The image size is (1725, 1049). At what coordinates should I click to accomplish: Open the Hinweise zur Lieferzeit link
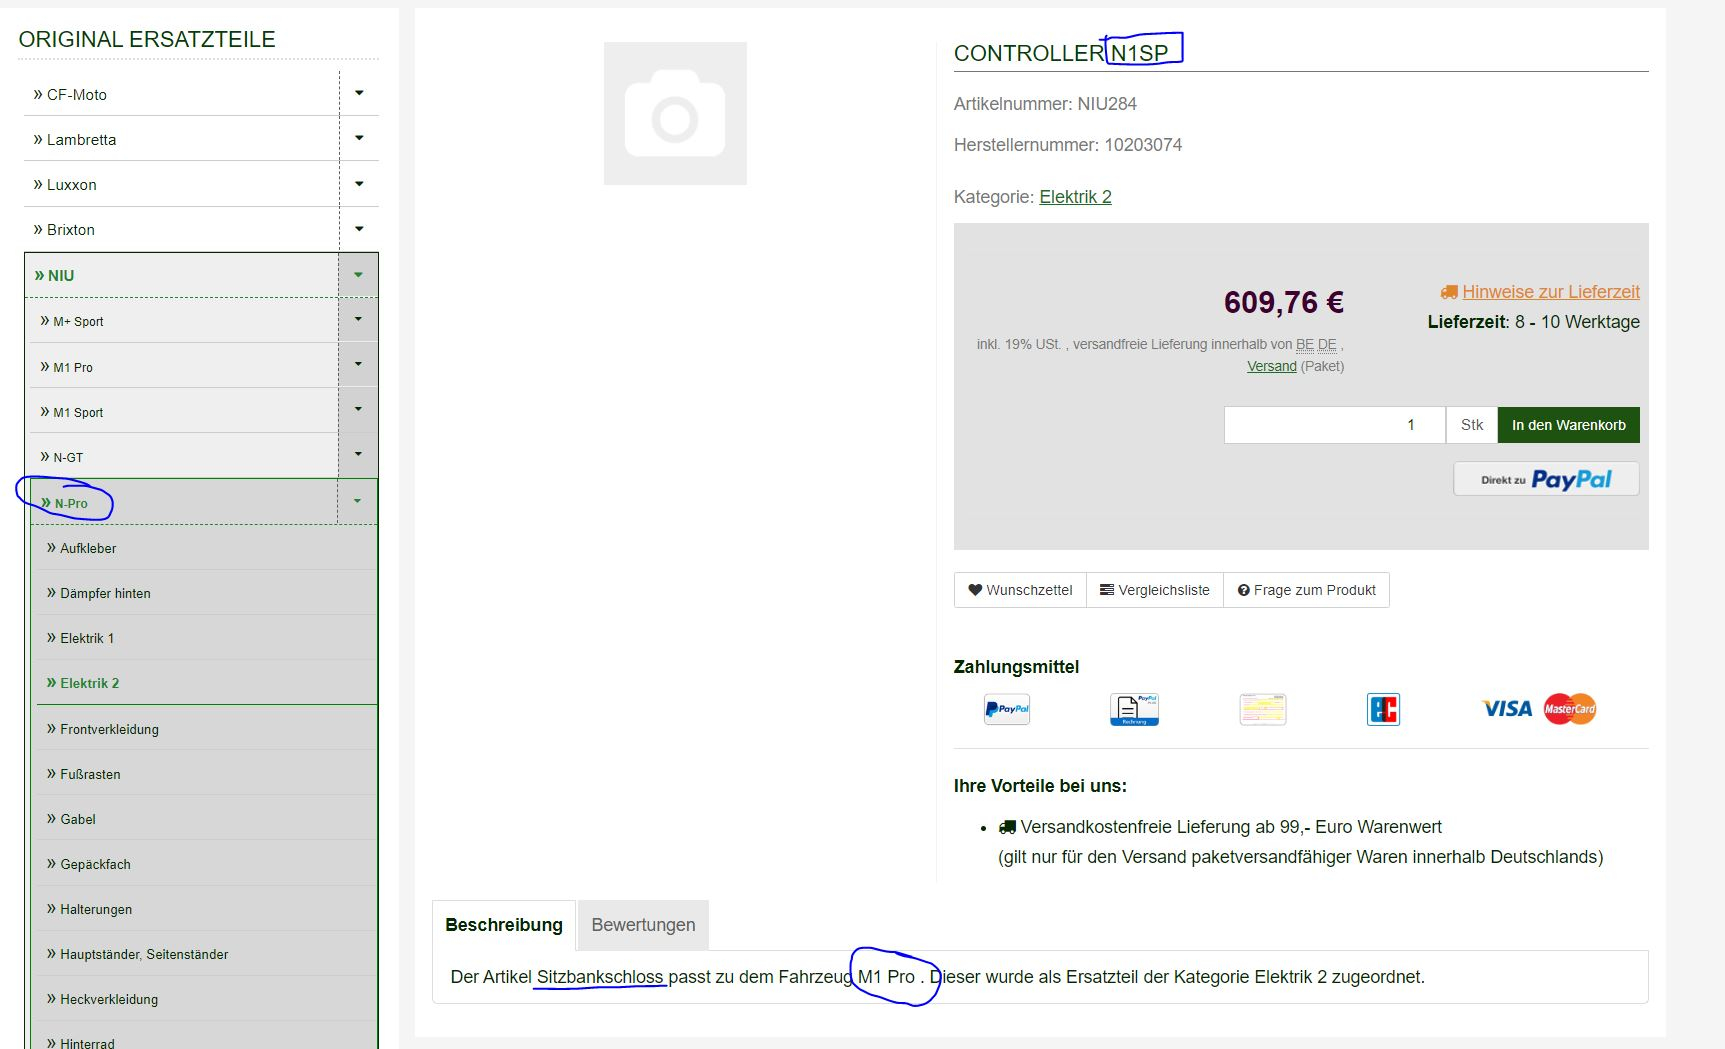[1550, 292]
